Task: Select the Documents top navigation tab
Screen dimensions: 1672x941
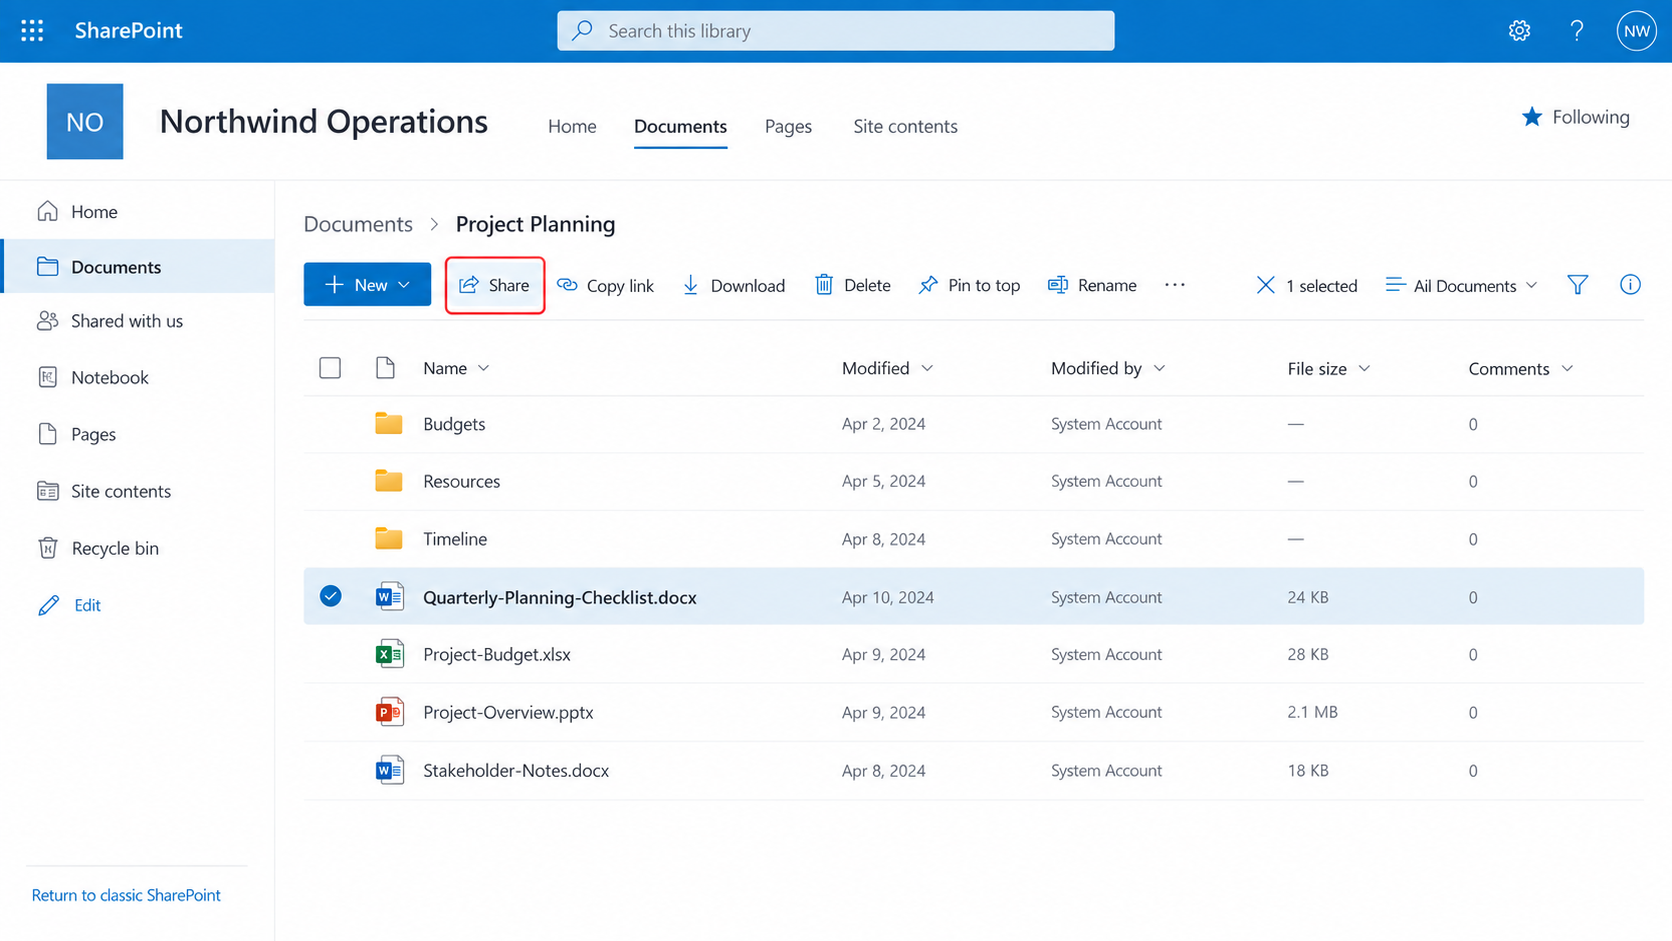Action: pyautogui.click(x=680, y=126)
